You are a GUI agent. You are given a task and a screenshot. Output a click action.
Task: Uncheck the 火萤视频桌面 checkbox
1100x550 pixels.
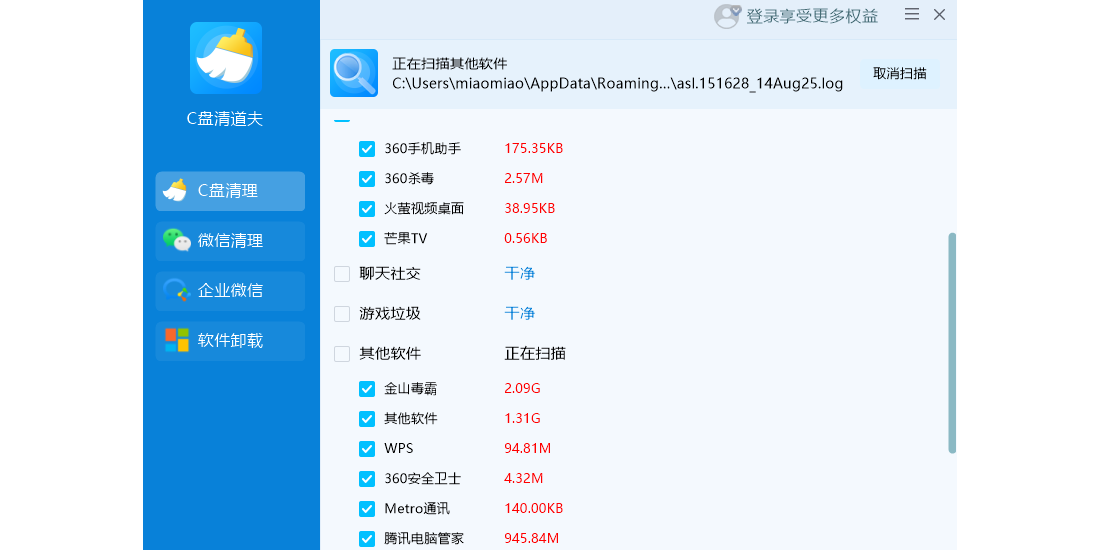pos(367,209)
